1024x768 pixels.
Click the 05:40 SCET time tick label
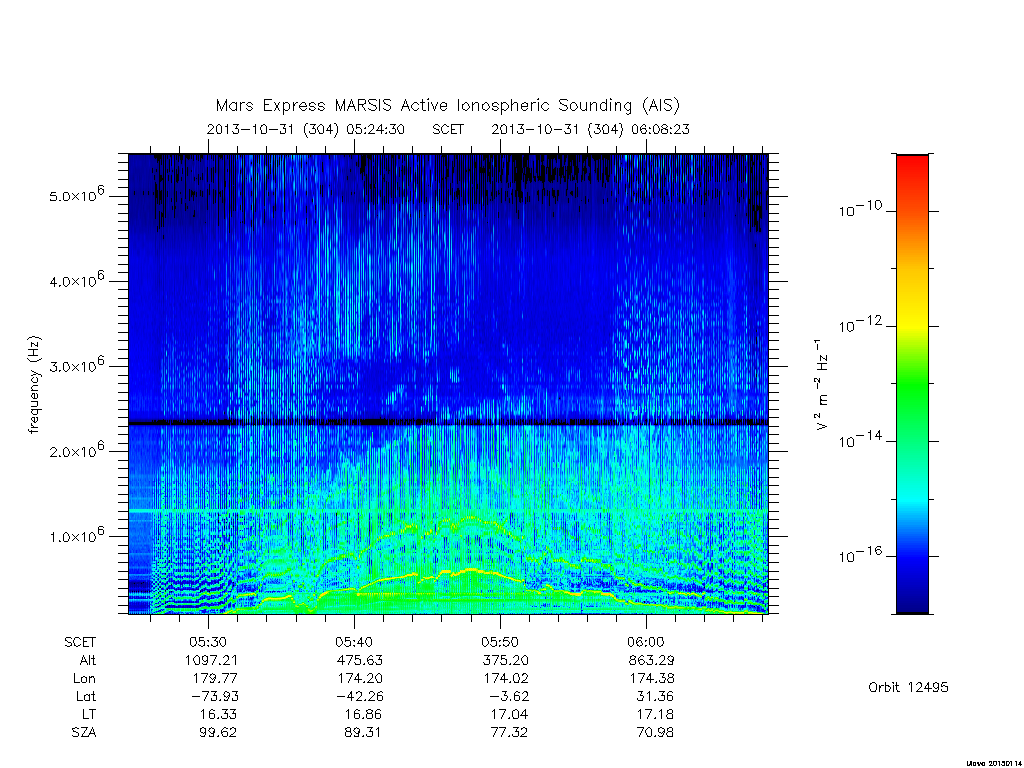(354, 643)
